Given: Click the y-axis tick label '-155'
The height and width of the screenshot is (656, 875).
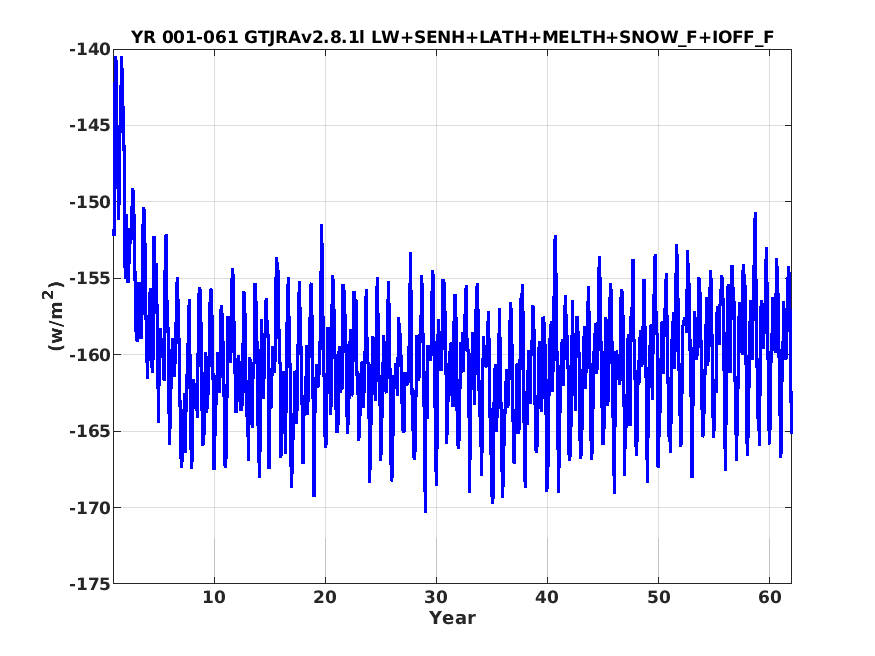Looking at the screenshot, I should tap(90, 278).
